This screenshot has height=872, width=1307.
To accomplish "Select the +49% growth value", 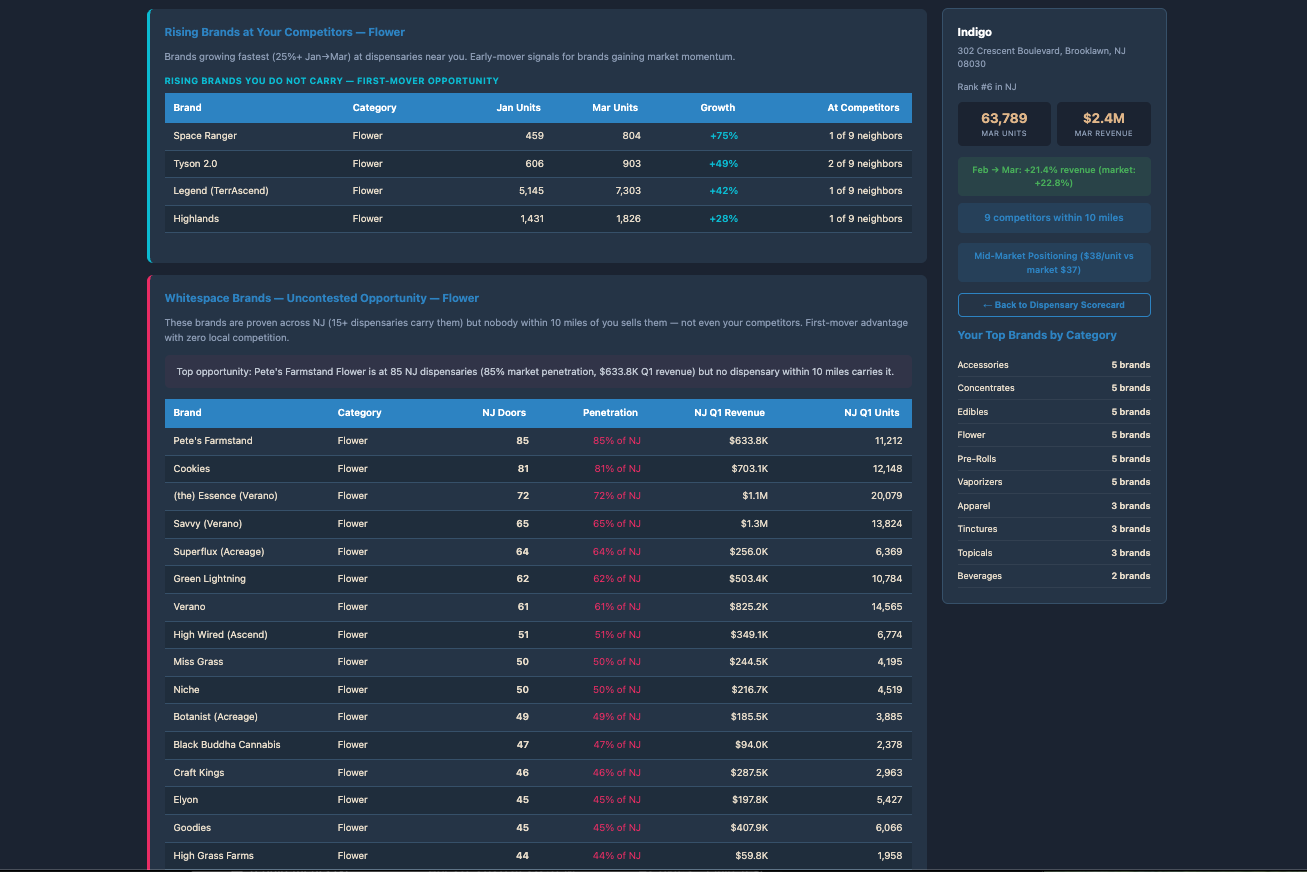I will tap(723, 164).
